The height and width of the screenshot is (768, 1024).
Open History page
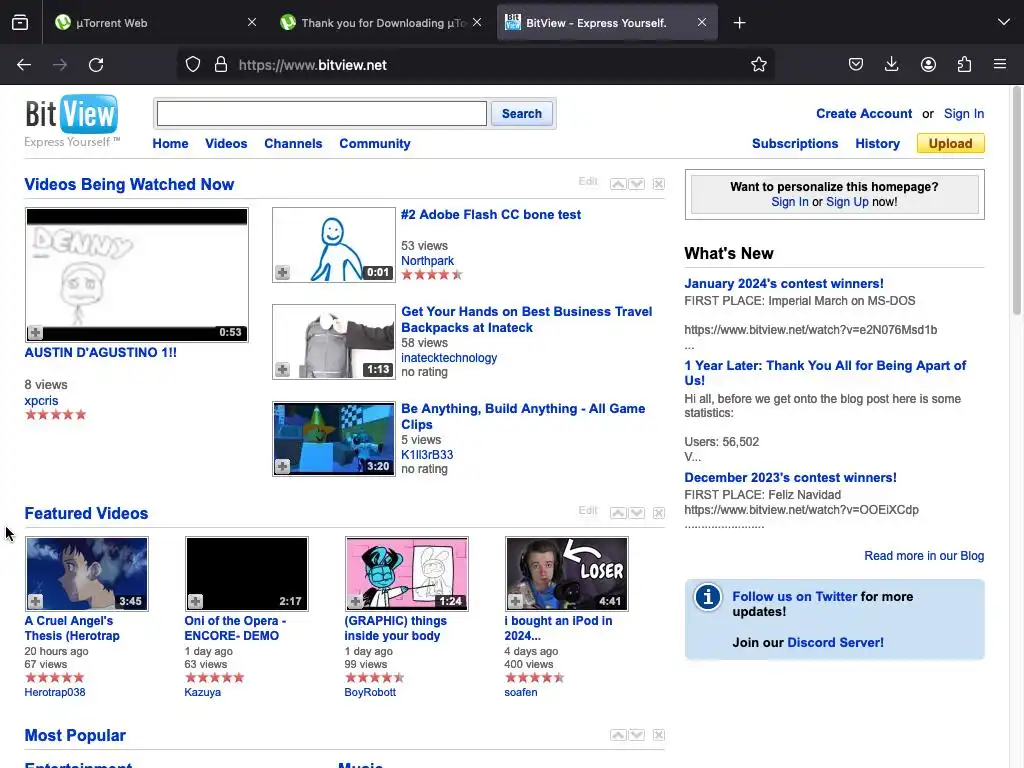(x=877, y=144)
